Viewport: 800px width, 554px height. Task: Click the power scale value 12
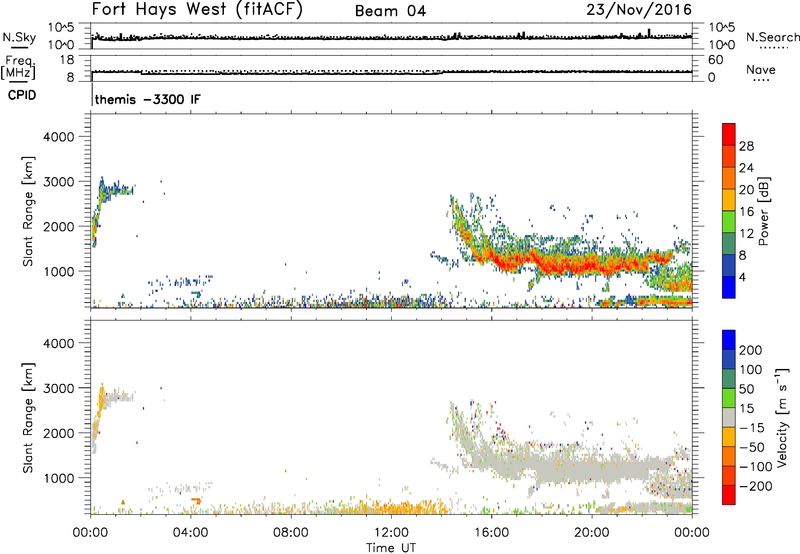pos(746,234)
